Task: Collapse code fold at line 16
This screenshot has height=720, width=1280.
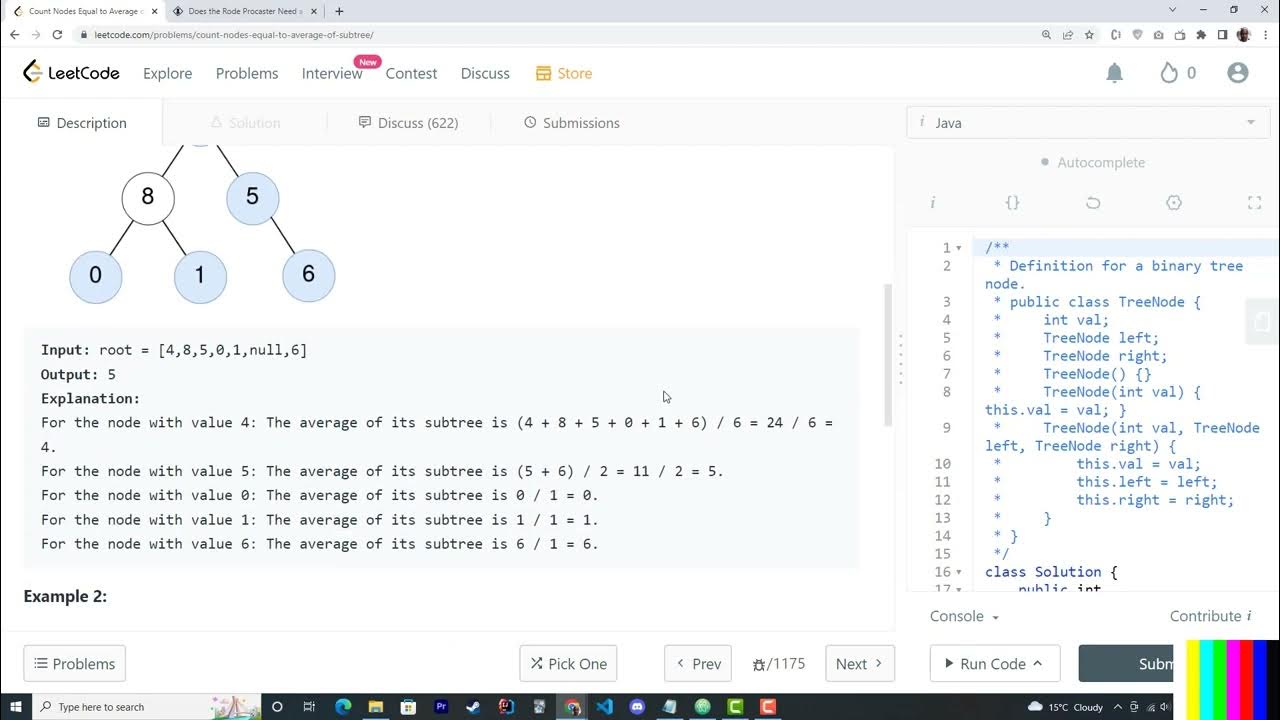Action: [x=959, y=572]
